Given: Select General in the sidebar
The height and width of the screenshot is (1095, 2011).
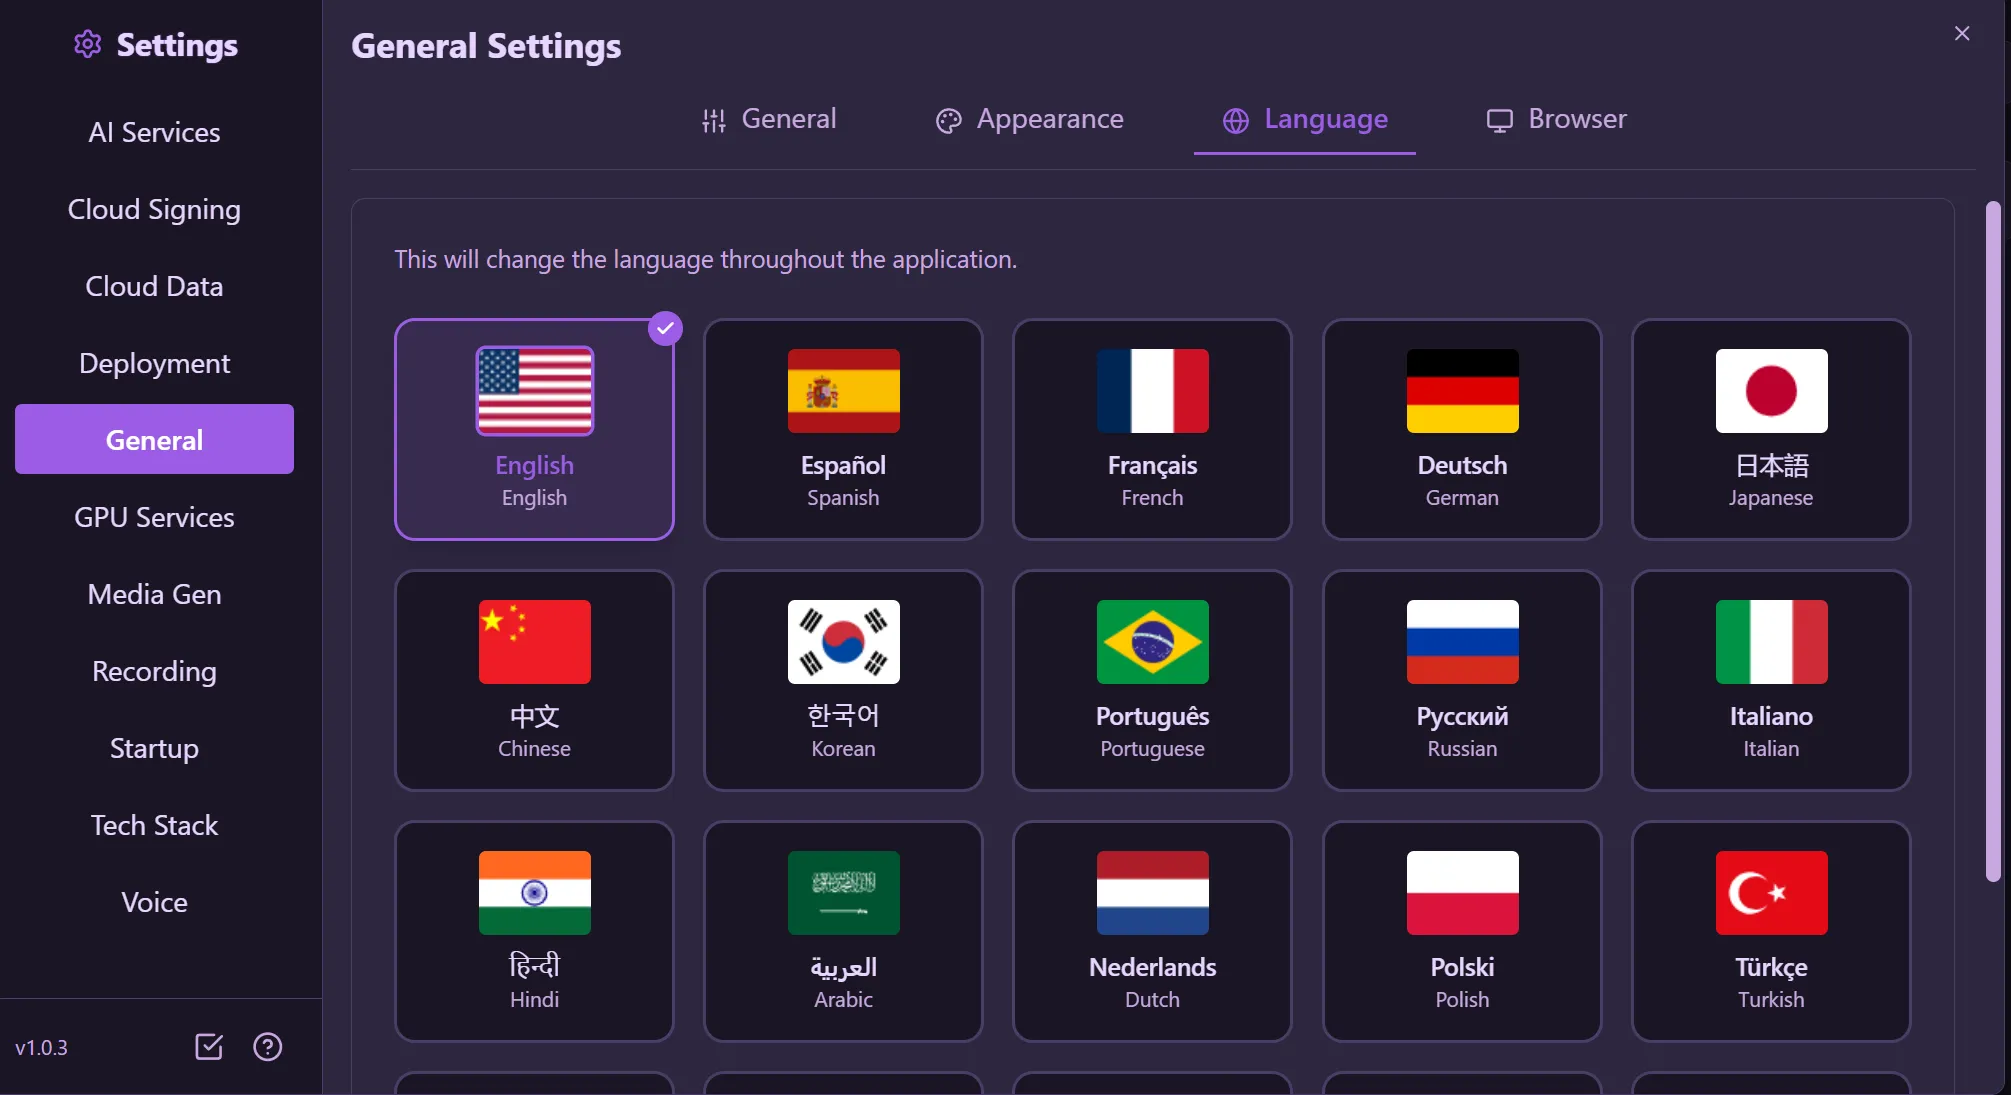Looking at the screenshot, I should 154,439.
